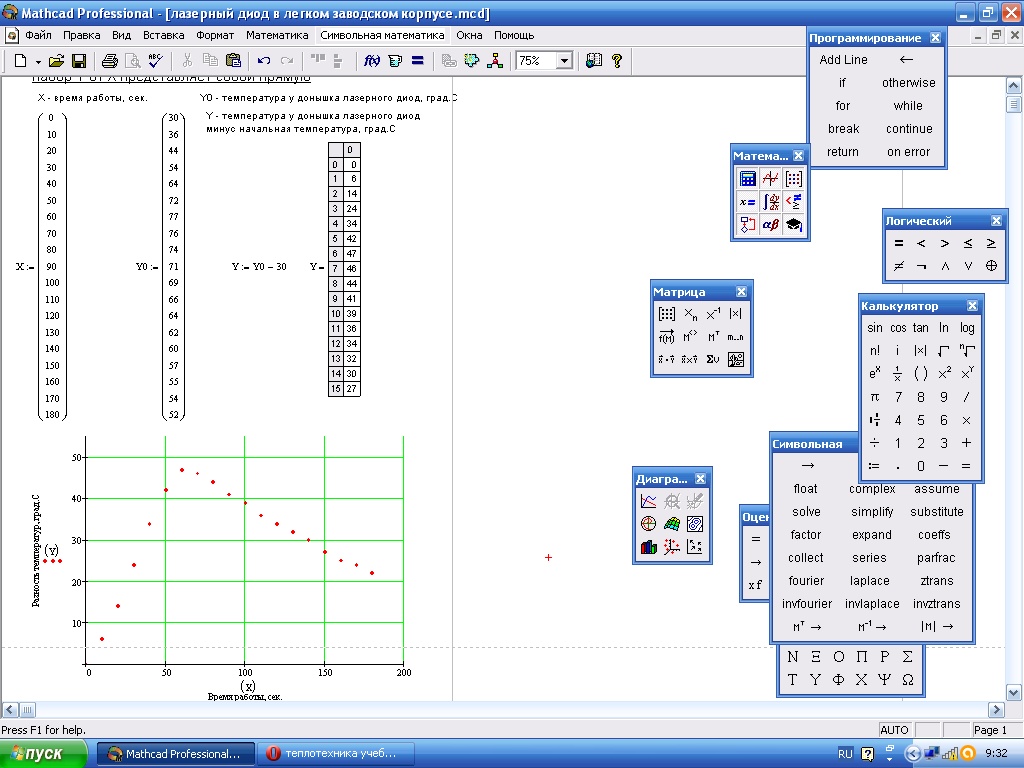The width and height of the screenshot is (1024, 768).
Task: Select the X-Y plot icon in graph palette
Action: click(x=648, y=501)
